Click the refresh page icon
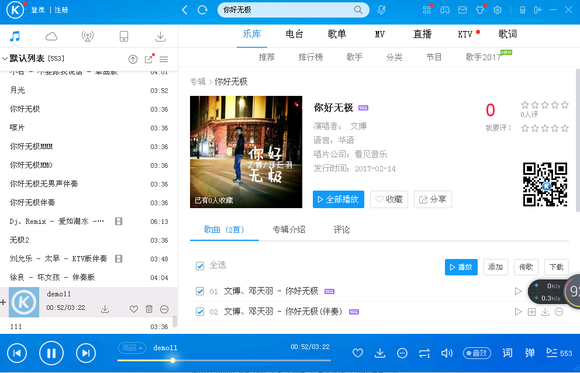This screenshot has width=580, height=373. point(202,10)
